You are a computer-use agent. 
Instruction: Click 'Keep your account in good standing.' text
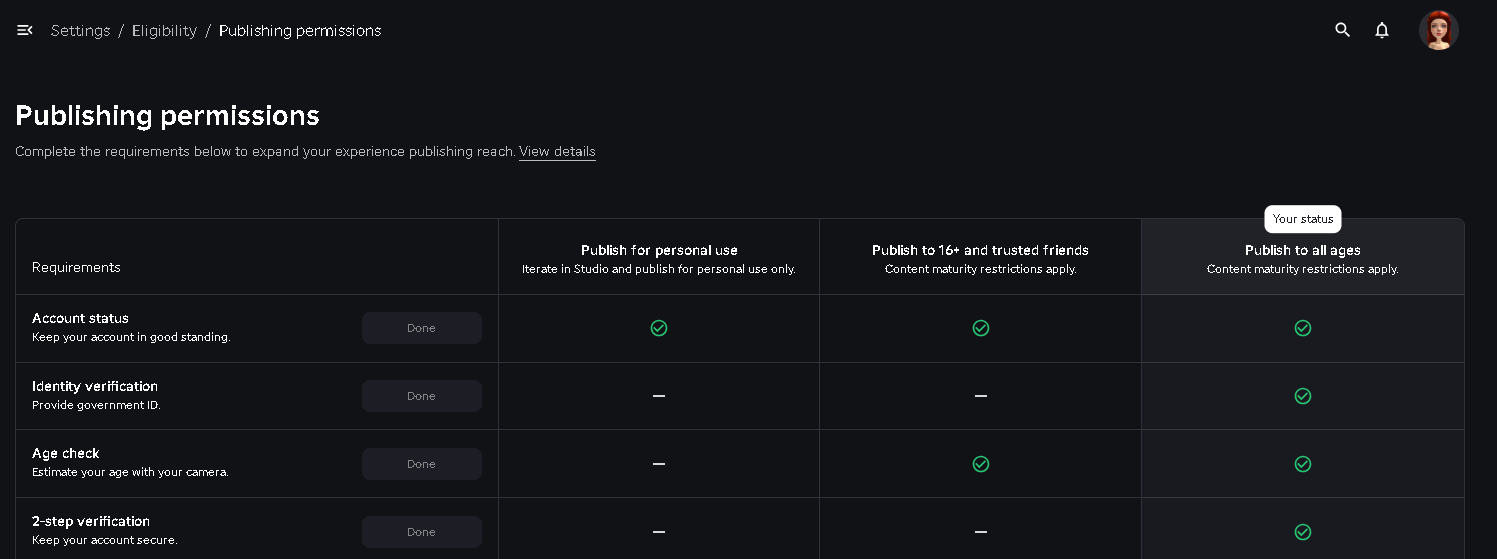pyautogui.click(x=131, y=337)
